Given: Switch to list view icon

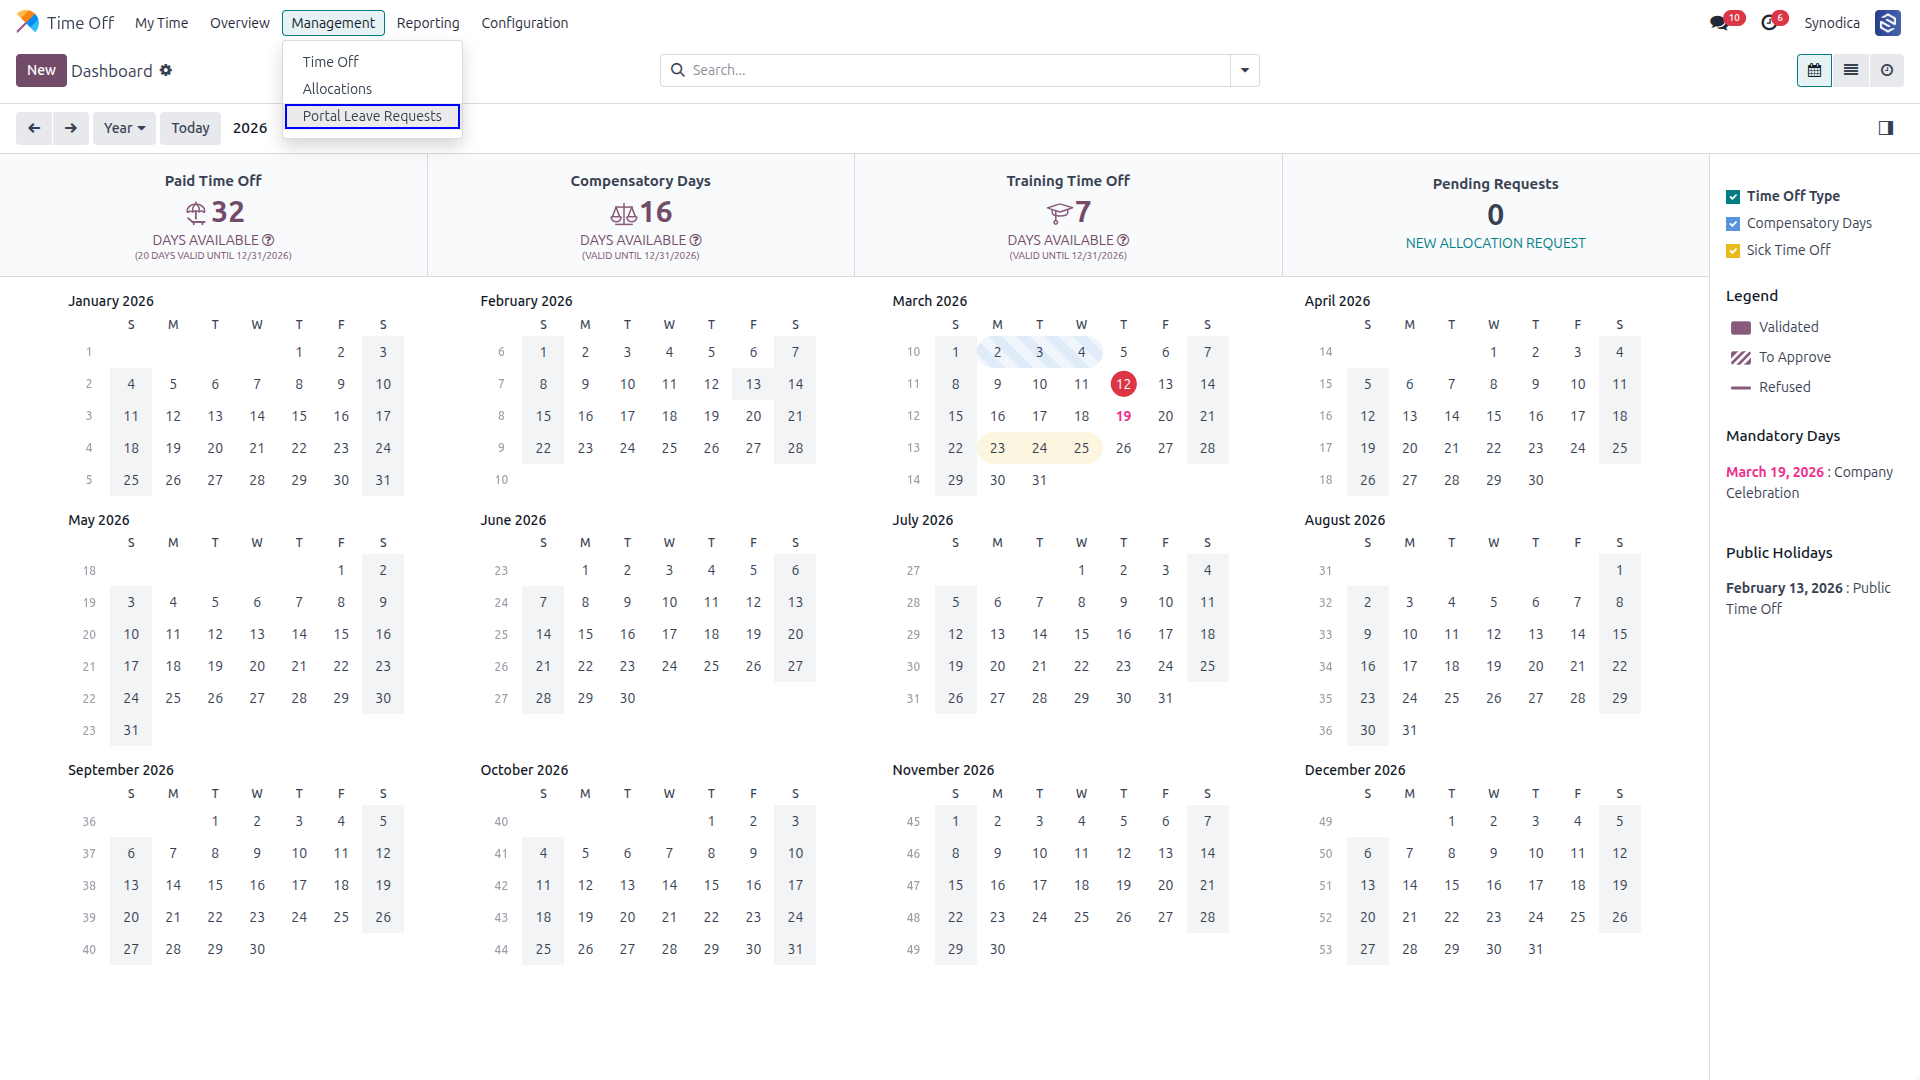Looking at the screenshot, I should pos(1851,71).
